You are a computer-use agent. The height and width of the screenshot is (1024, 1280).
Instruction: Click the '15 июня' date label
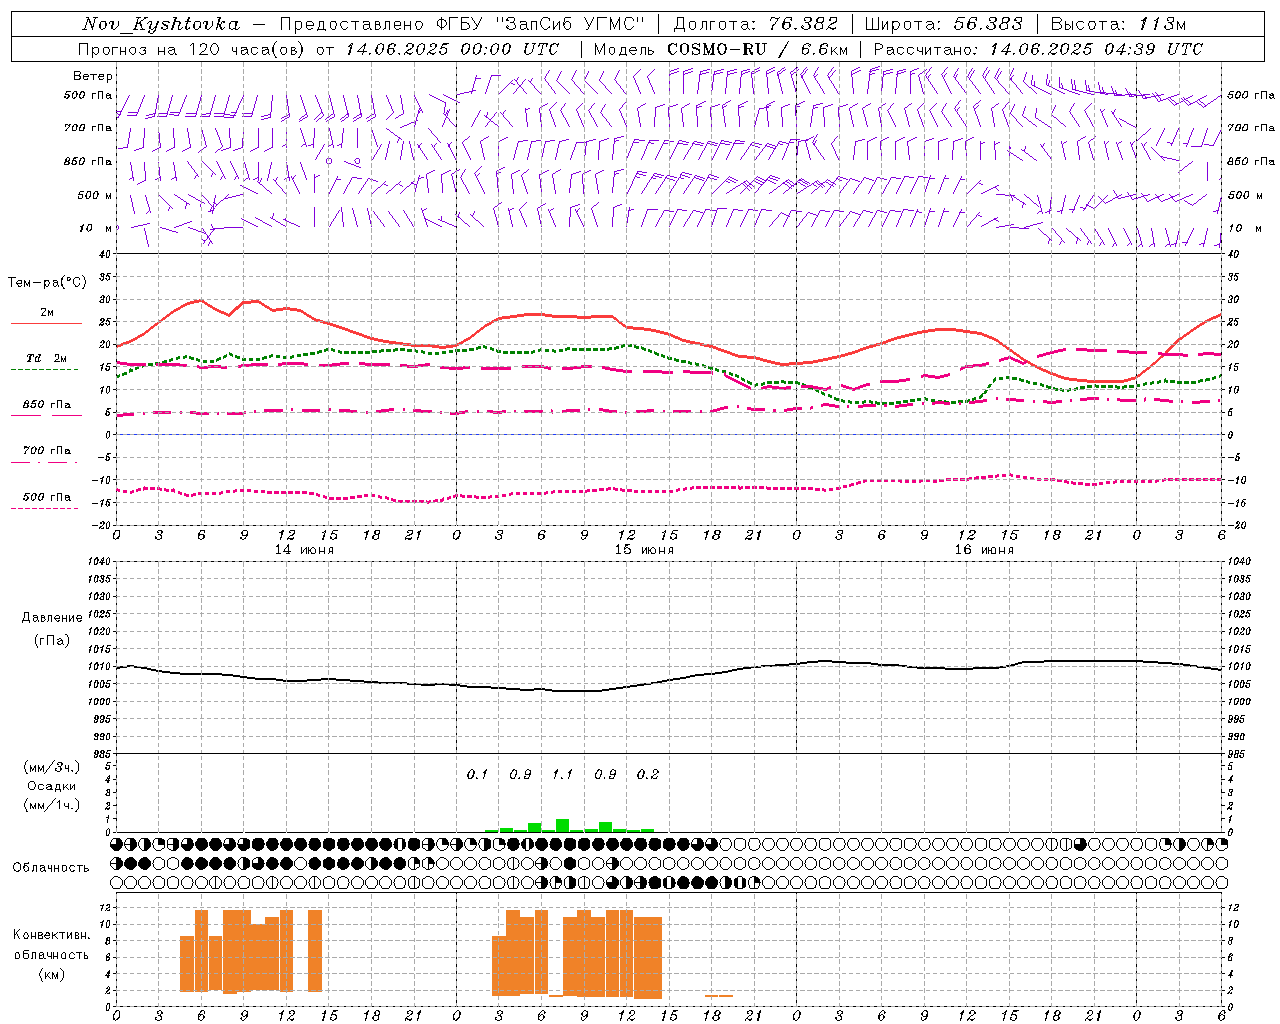(644, 550)
